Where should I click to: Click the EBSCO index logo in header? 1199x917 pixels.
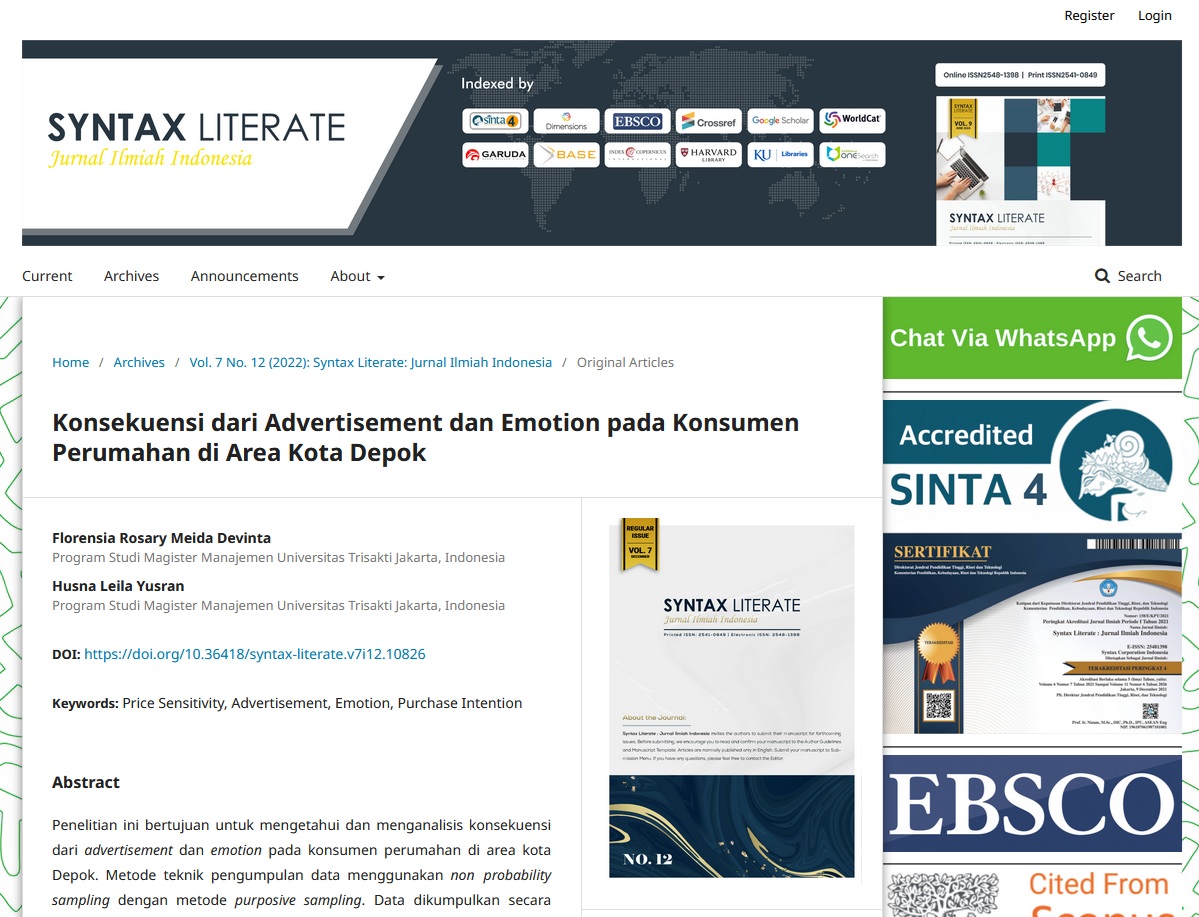point(637,121)
